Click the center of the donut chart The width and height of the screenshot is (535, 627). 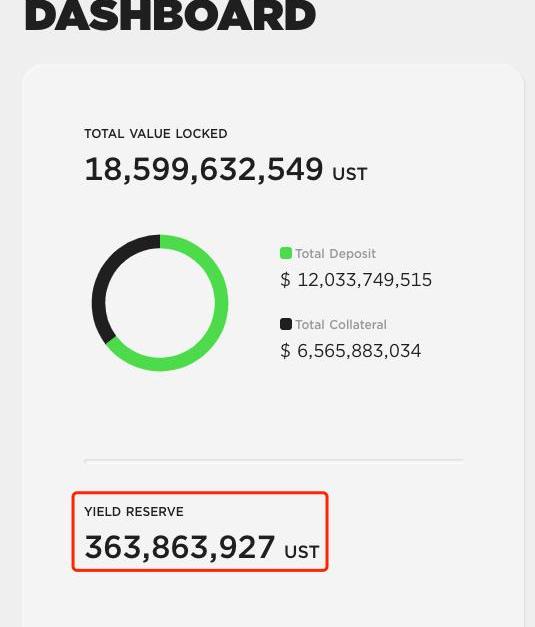pyautogui.click(x=160, y=303)
